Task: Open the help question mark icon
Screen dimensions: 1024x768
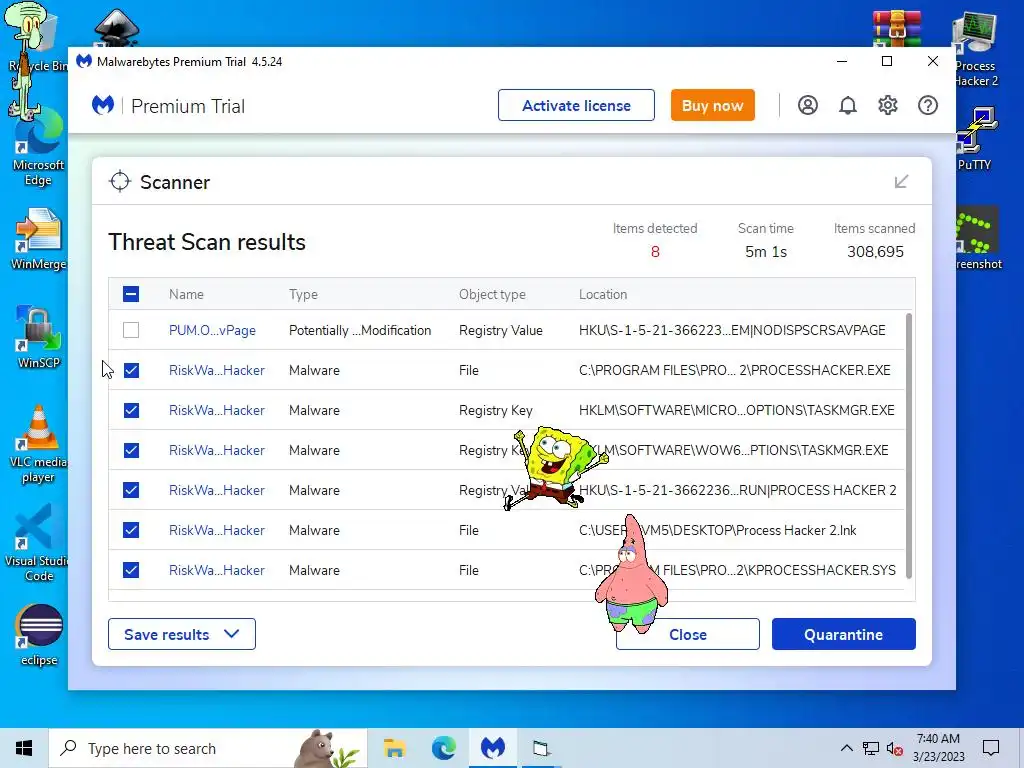Action: point(928,105)
